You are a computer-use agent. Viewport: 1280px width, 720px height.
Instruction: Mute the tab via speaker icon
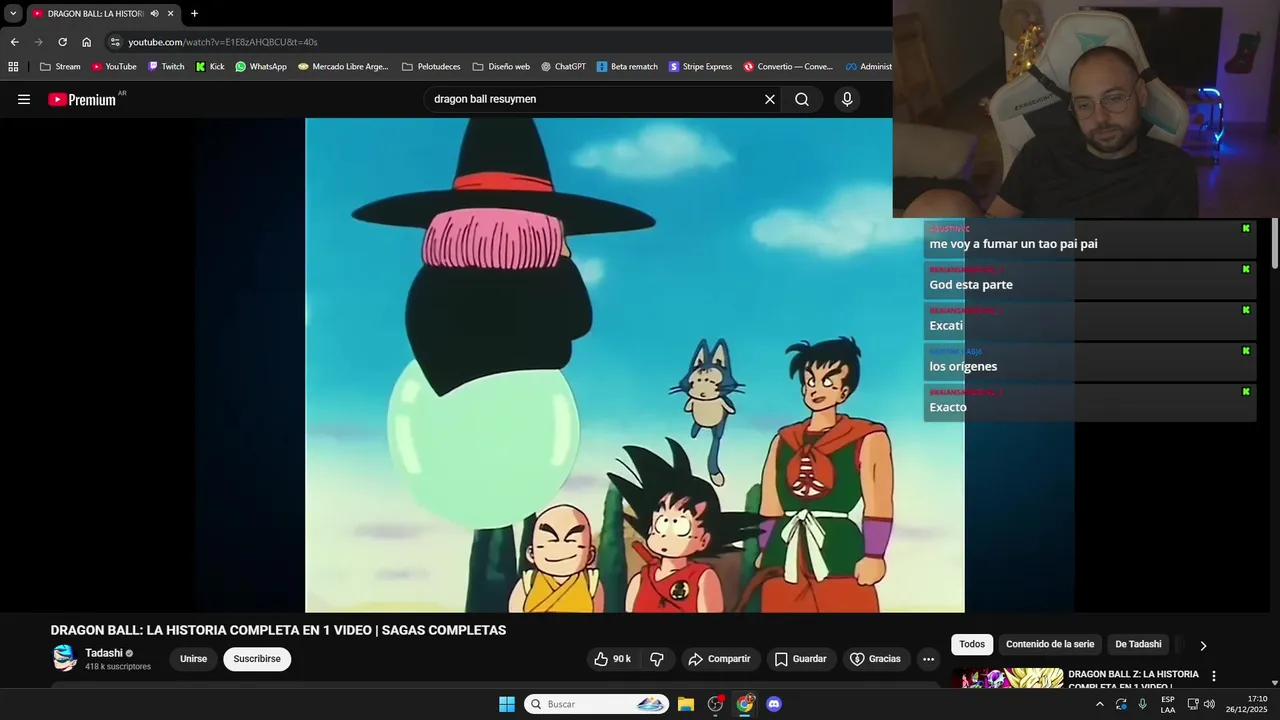coord(154,14)
